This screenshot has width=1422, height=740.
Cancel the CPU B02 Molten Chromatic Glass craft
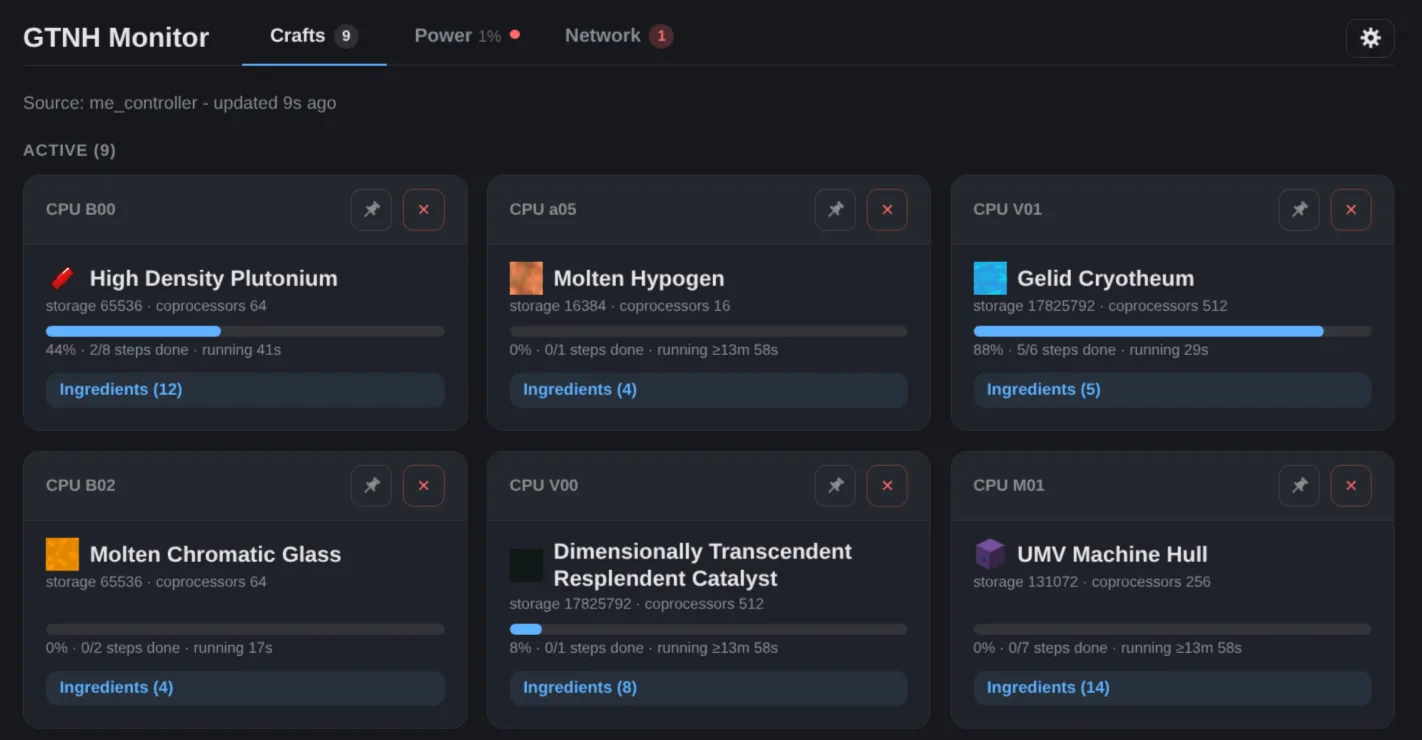(424, 486)
